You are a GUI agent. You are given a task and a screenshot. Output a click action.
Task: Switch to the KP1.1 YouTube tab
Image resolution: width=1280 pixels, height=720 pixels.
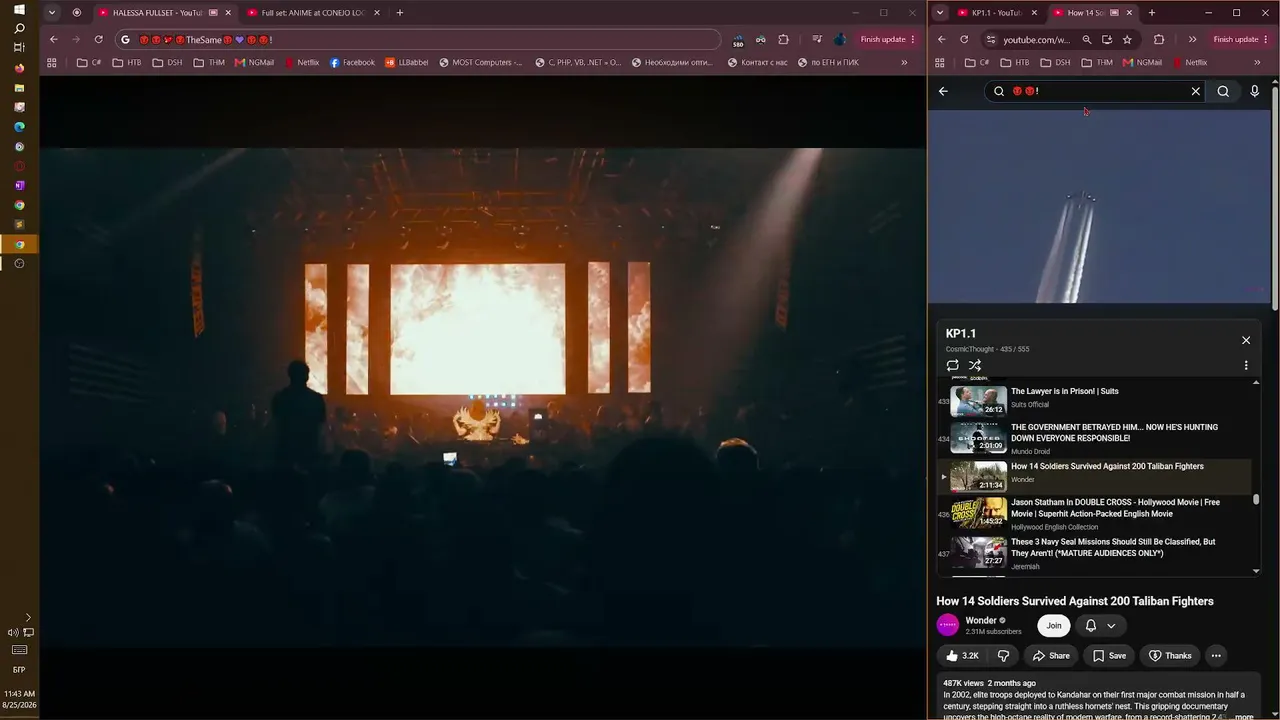996,13
